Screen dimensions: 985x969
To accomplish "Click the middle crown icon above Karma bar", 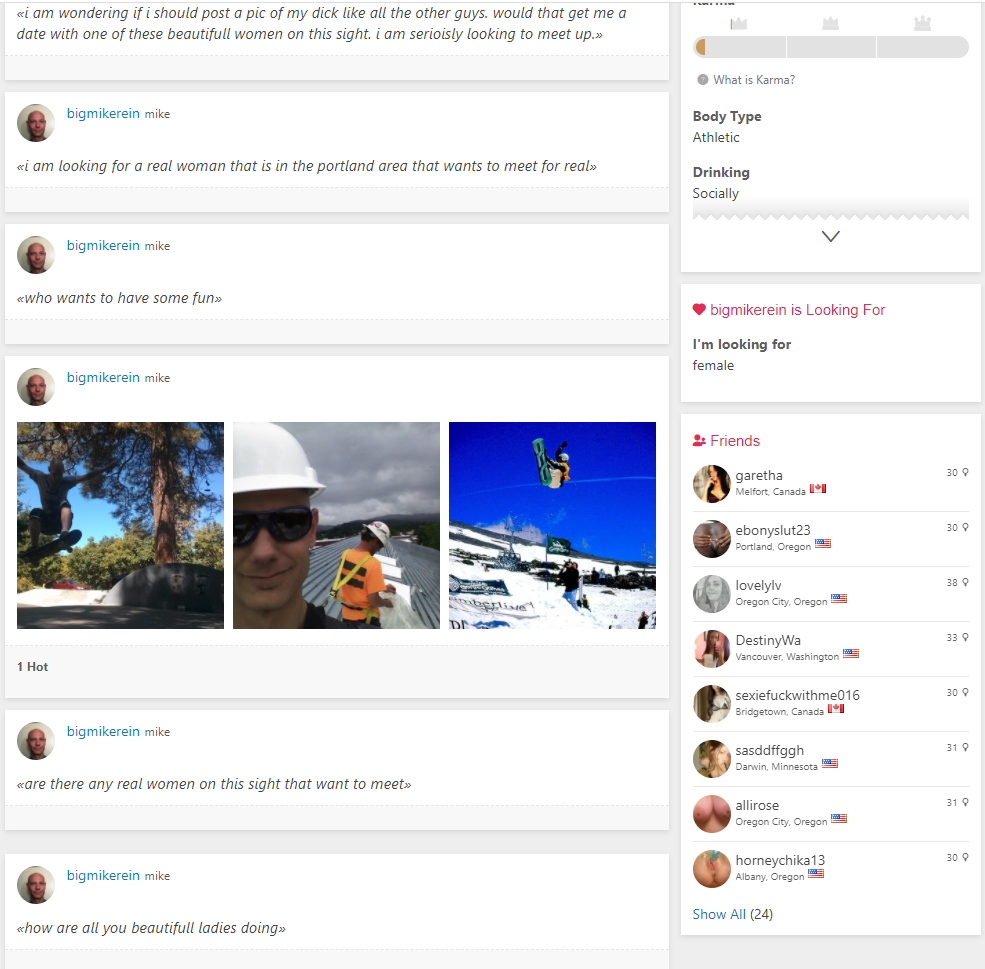I will [x=830, y=24].
